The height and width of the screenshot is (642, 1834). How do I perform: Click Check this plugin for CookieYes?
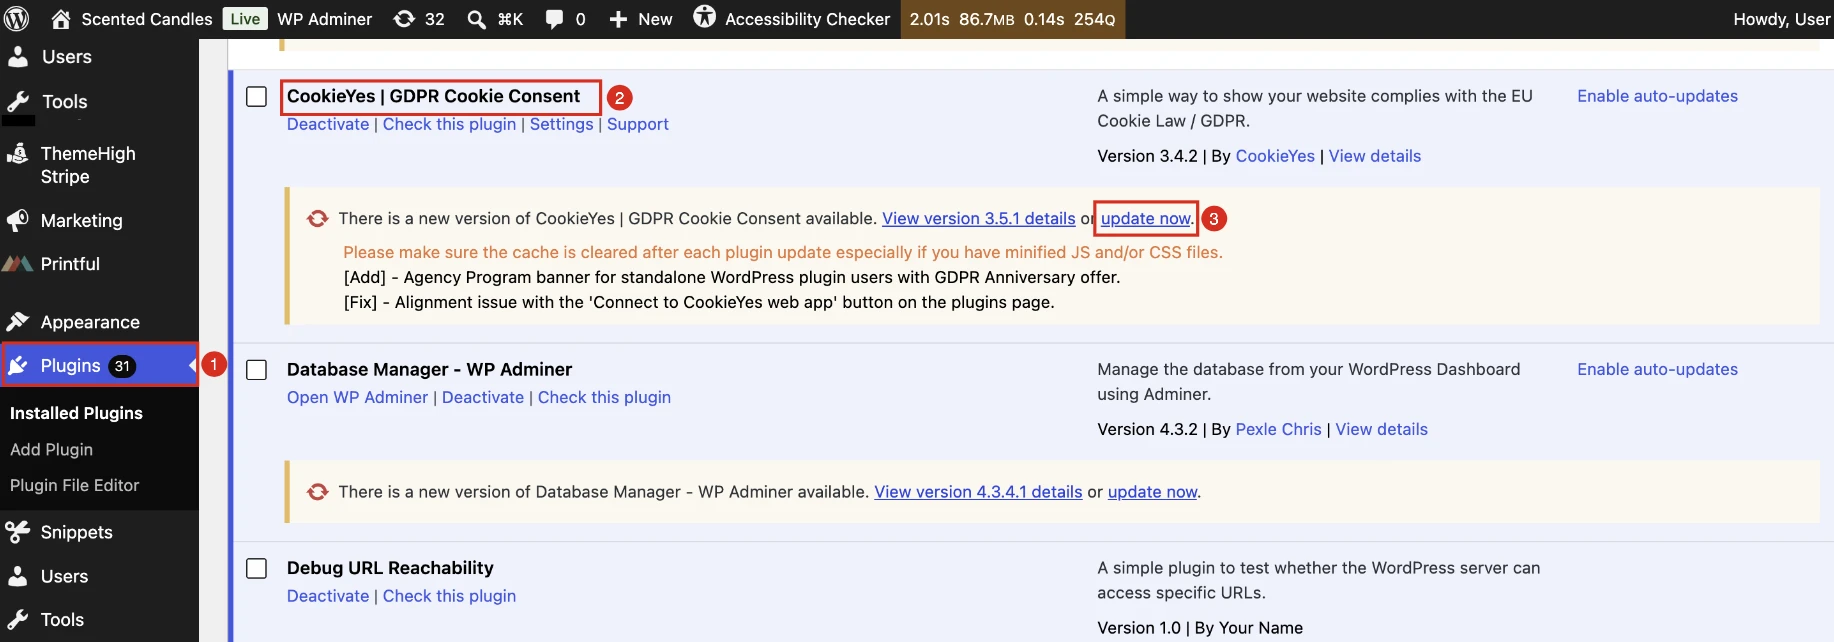tap(449, 124)
